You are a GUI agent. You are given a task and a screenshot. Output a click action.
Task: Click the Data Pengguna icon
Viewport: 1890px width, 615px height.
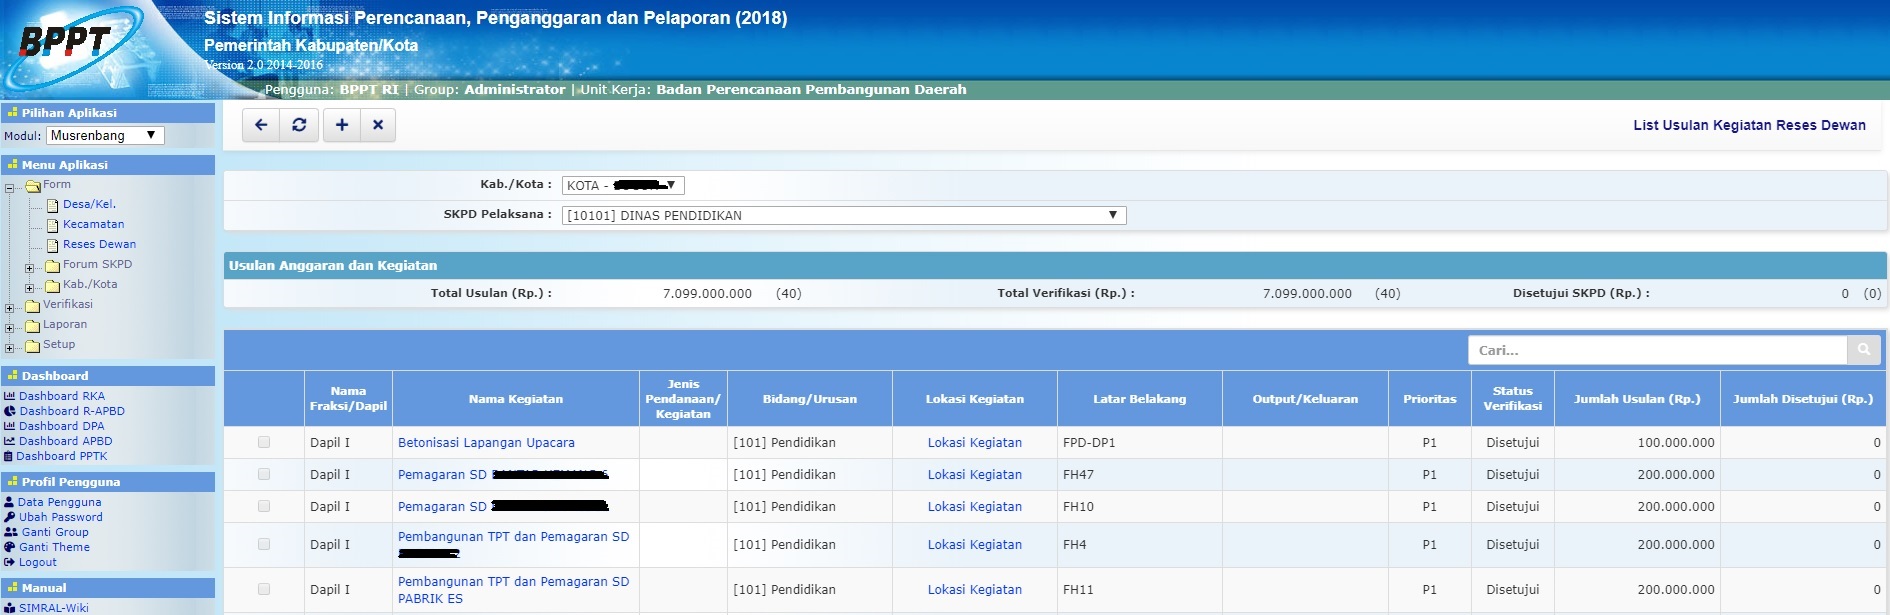click(9, 502)
